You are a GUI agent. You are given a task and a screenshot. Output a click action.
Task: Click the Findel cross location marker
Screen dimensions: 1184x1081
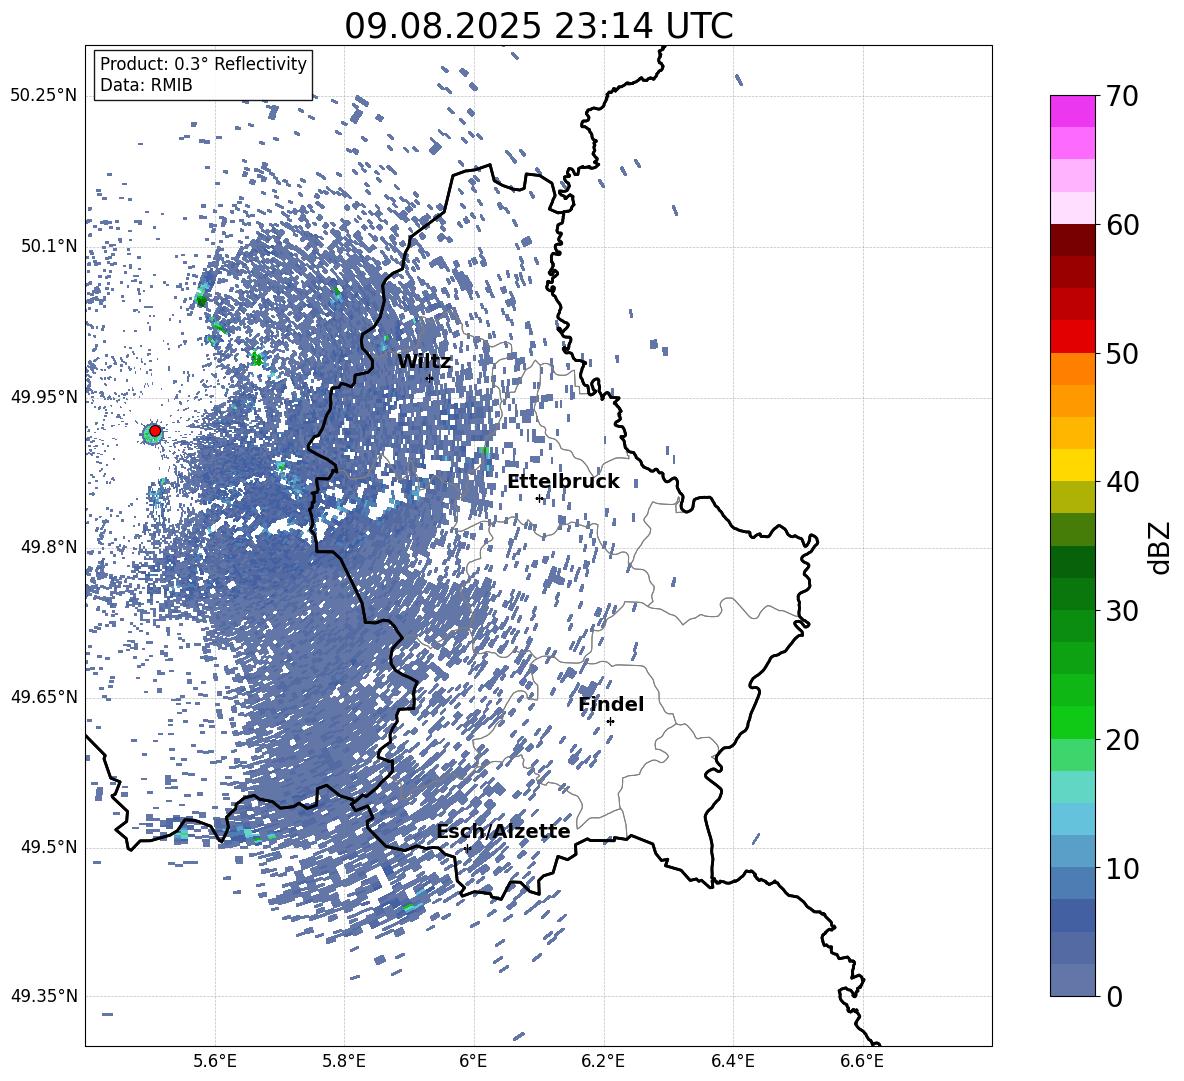tap(610, 722)
